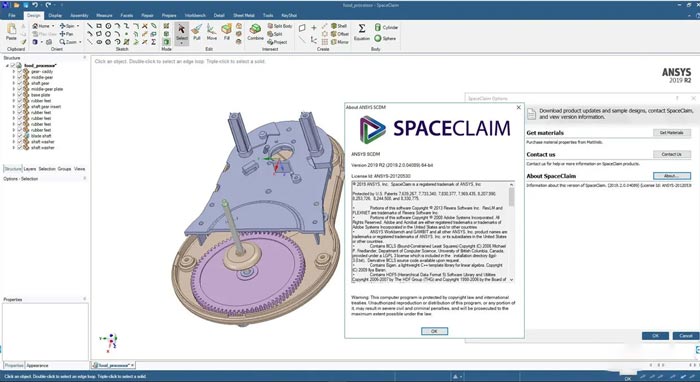Choose the Move tool
This screenshot has height=382, width=700.
click(x=212, y=32)
